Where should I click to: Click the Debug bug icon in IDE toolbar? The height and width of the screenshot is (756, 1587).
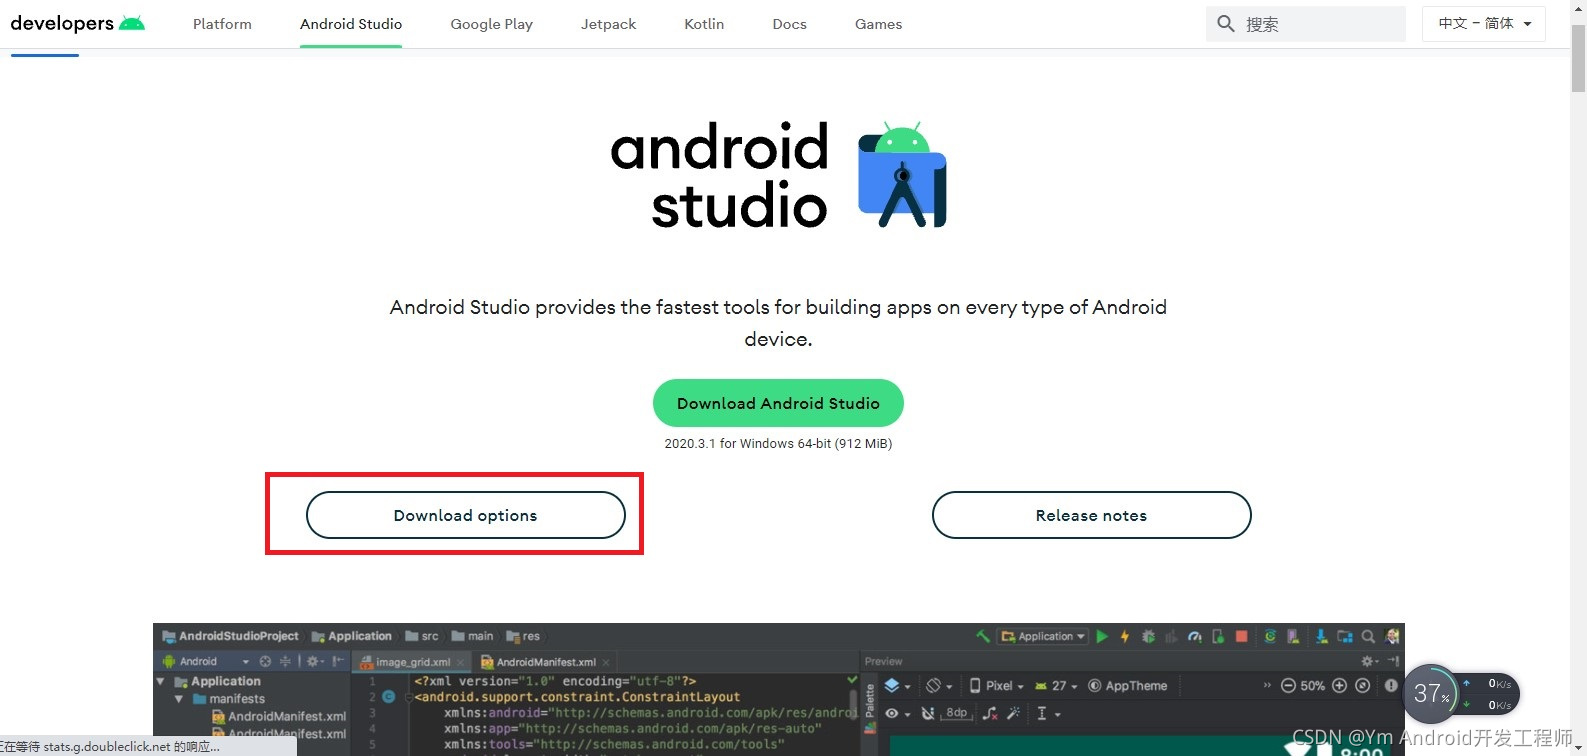coord(1148,636)
